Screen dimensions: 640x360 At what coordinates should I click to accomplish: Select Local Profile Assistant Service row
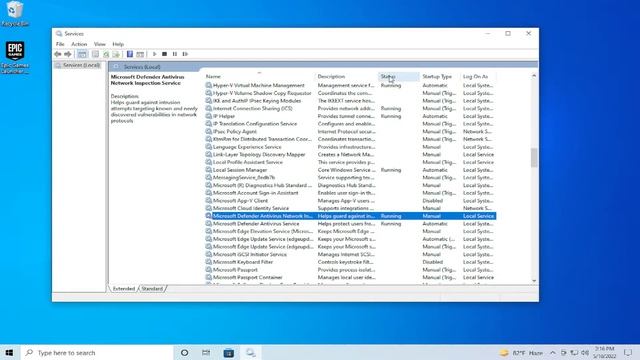pyautogui.click(x=350, y=162)
